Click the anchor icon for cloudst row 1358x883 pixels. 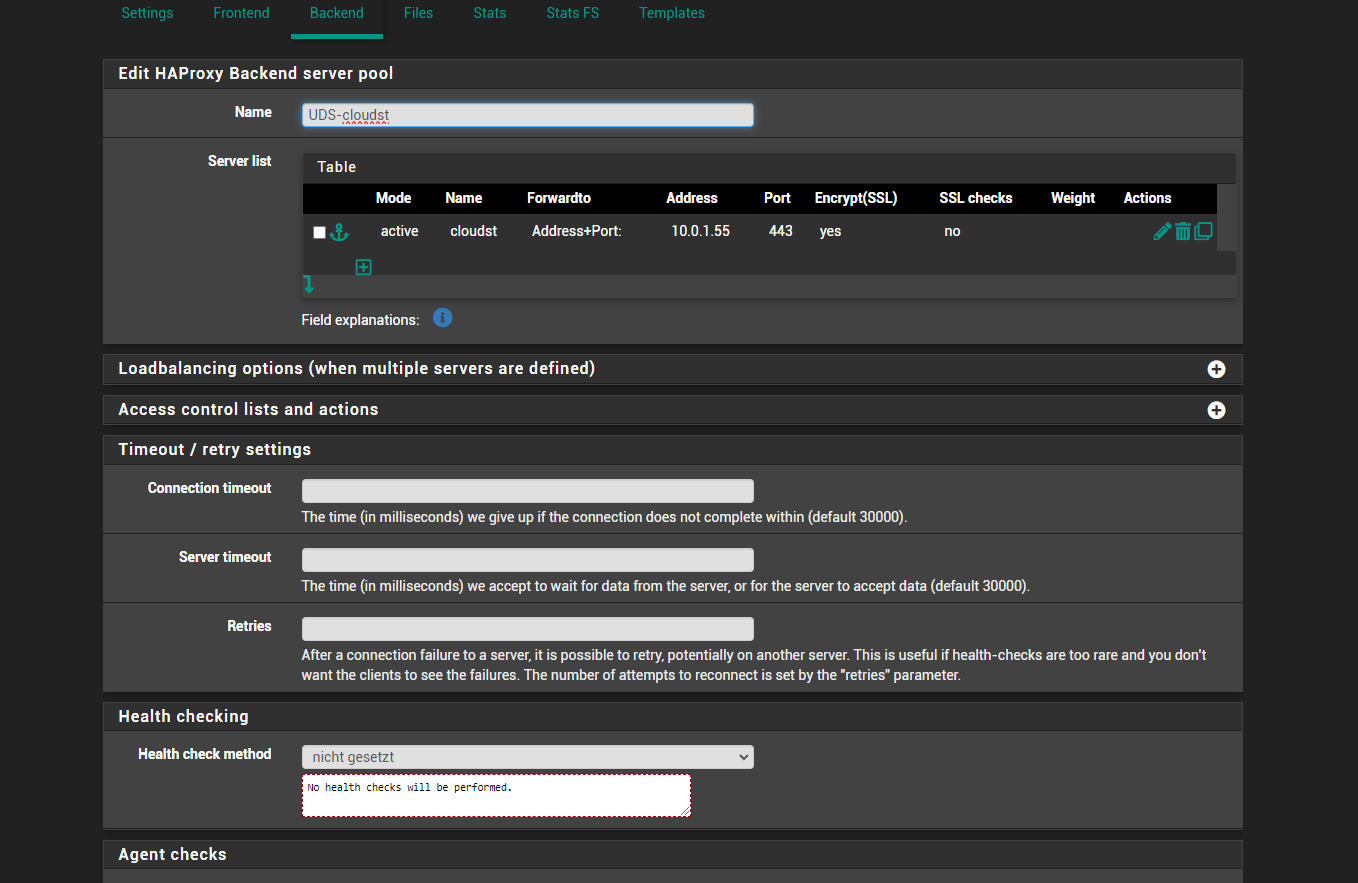(x=339, y=232)
